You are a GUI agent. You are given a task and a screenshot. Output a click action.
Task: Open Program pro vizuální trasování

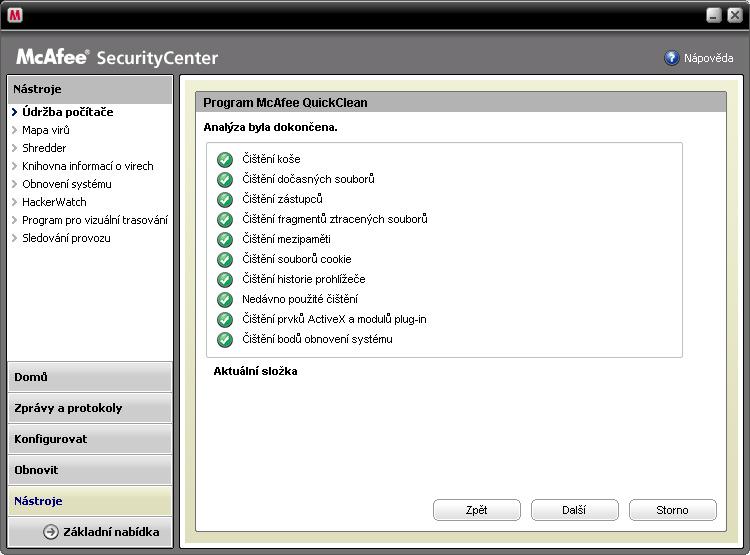point(95,220)
